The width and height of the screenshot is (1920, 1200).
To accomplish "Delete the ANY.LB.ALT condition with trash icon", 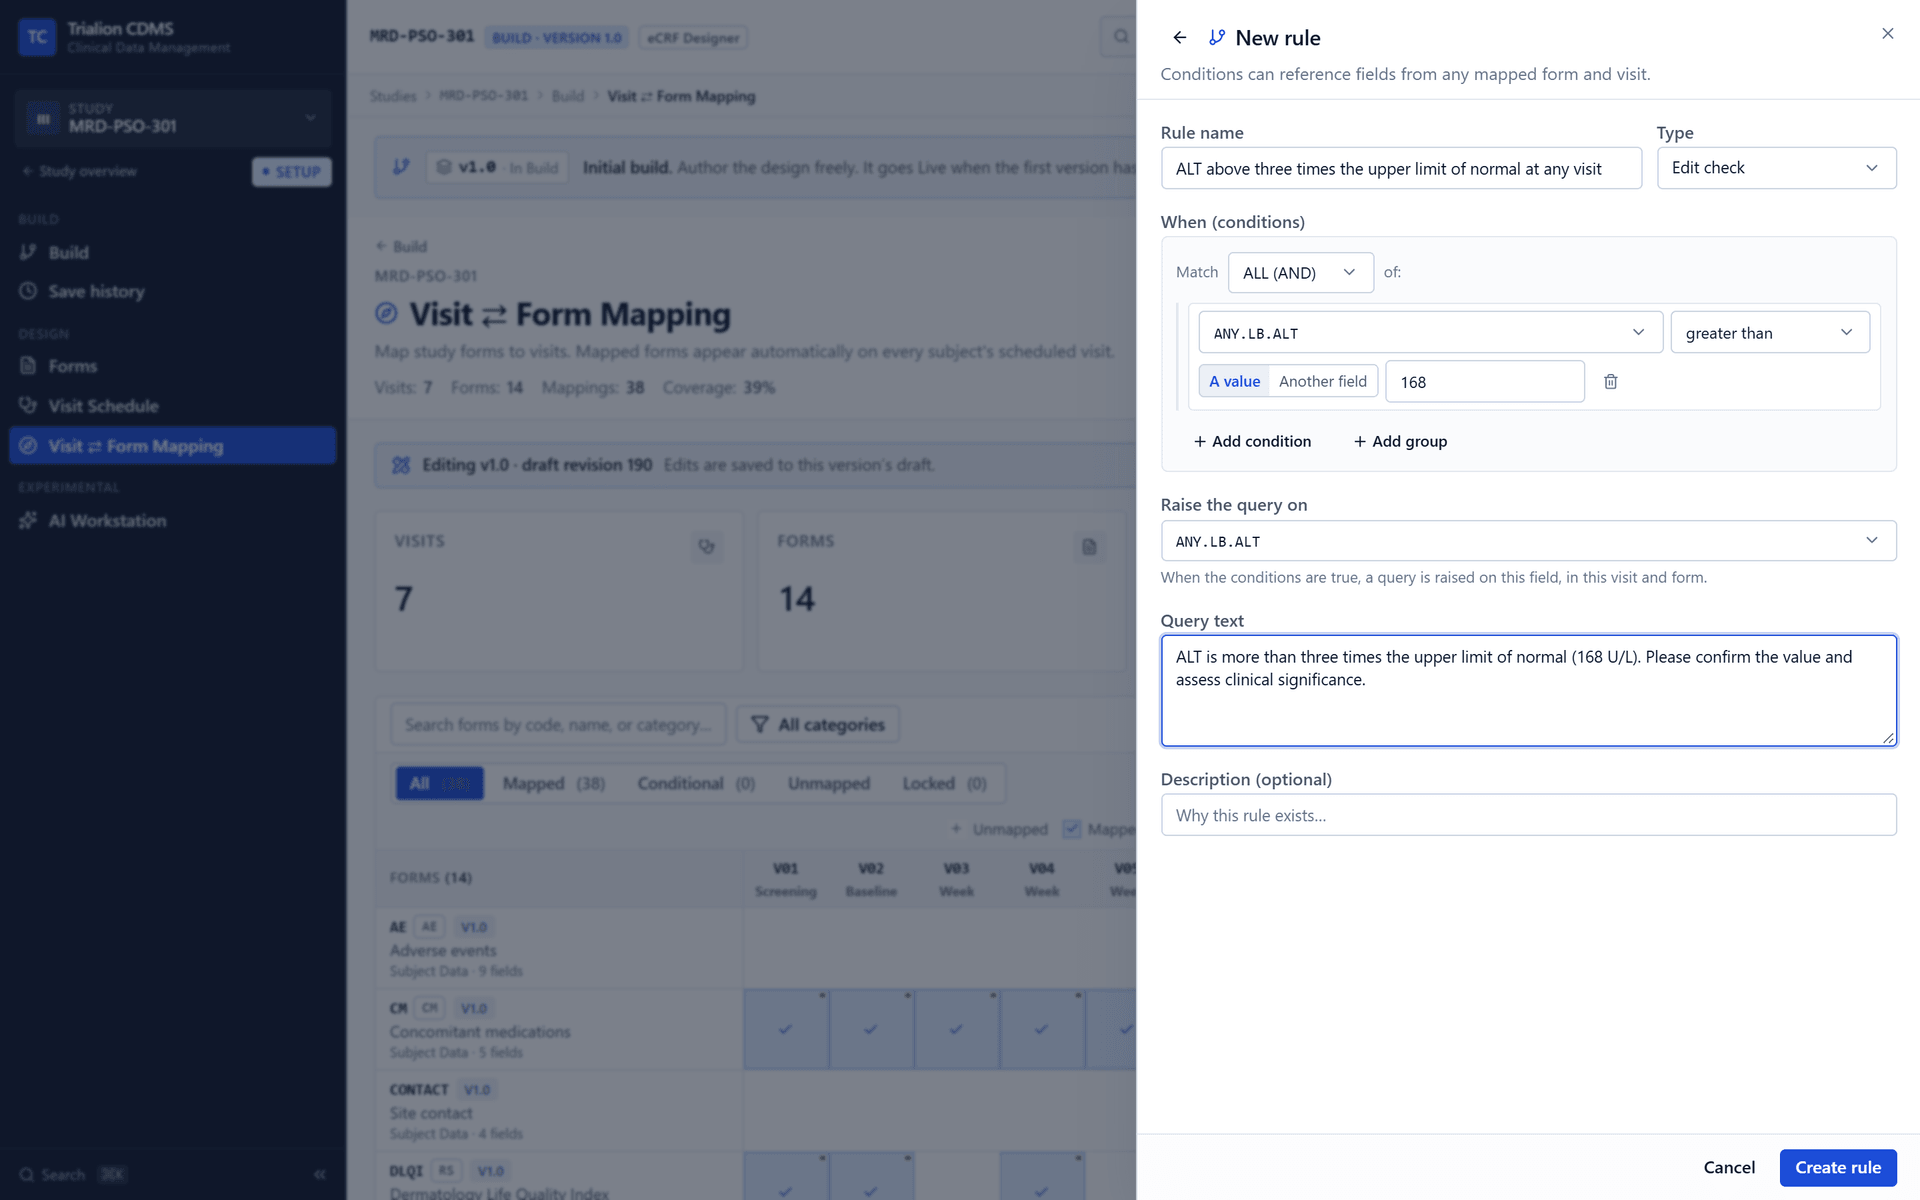I will click(1611, 381).
